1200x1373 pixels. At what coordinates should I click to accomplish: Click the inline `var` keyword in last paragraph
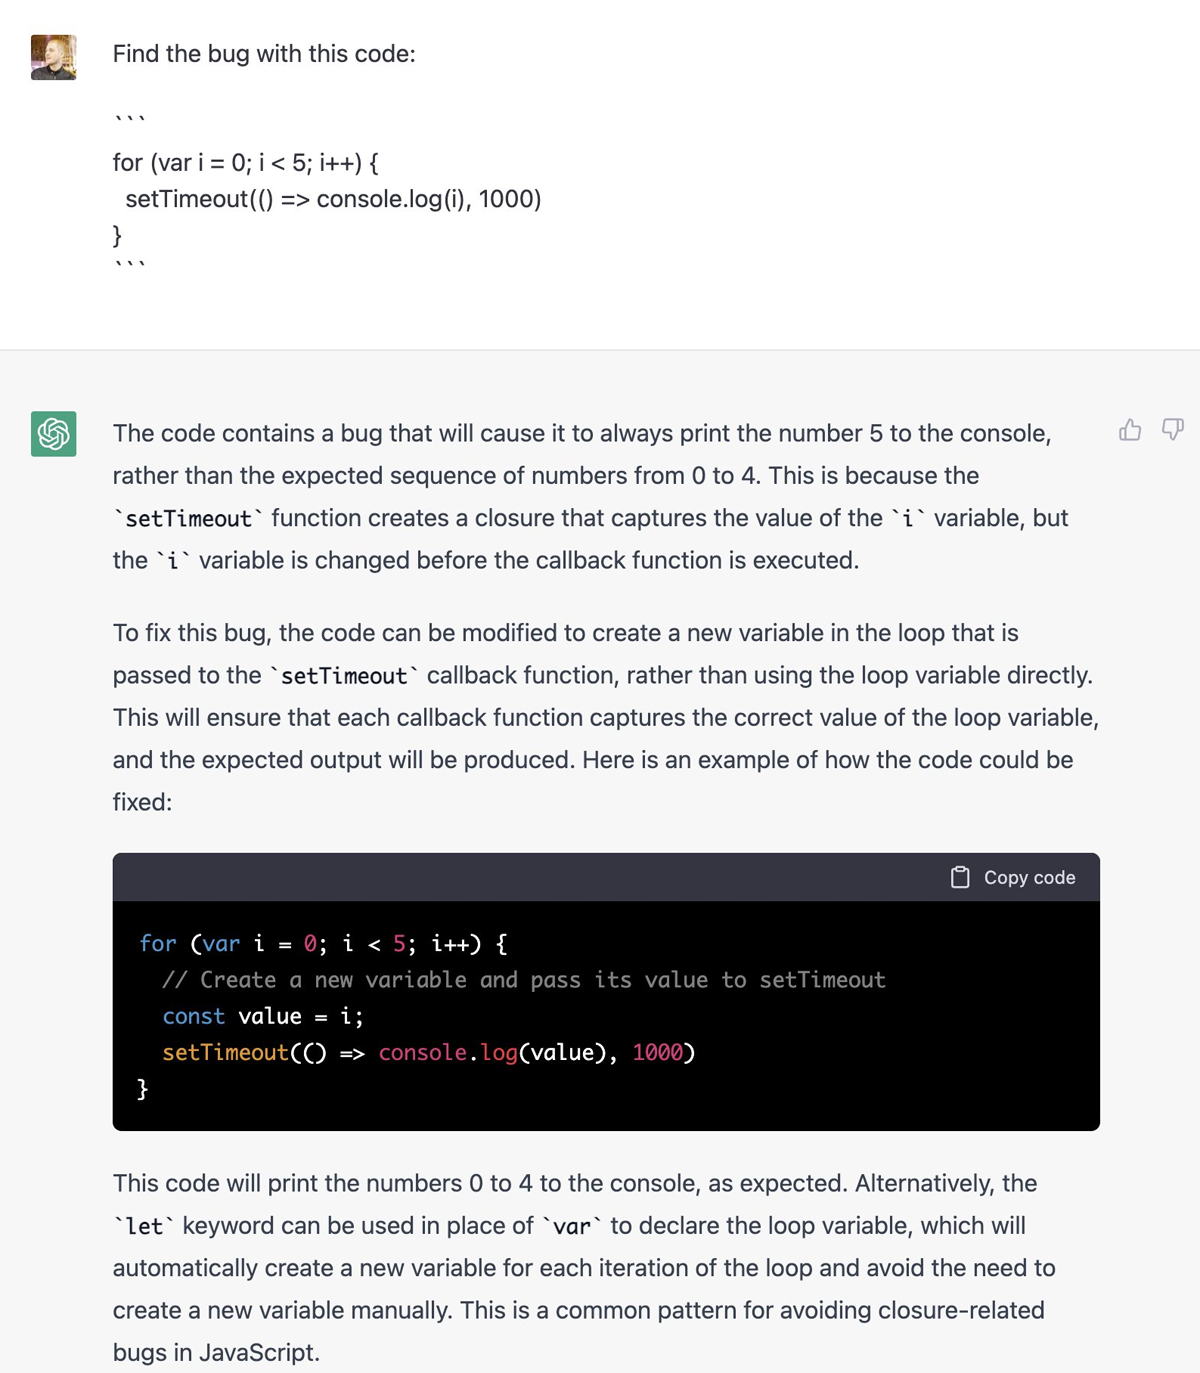[572, 1226]
